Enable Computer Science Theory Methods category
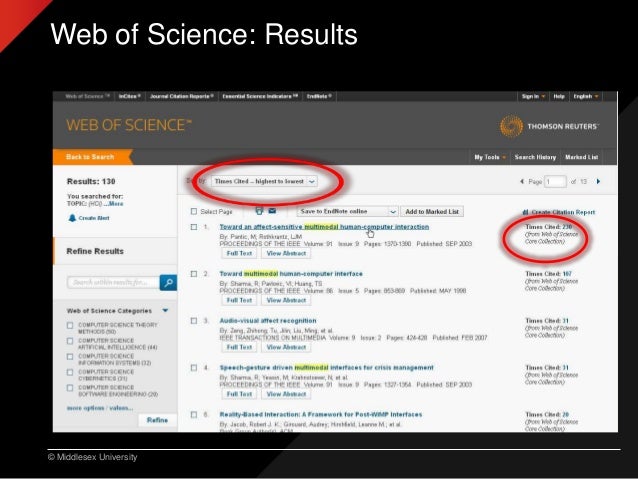Image resolution: width=638 pixels, height=479 pixels. pos(70,326)
